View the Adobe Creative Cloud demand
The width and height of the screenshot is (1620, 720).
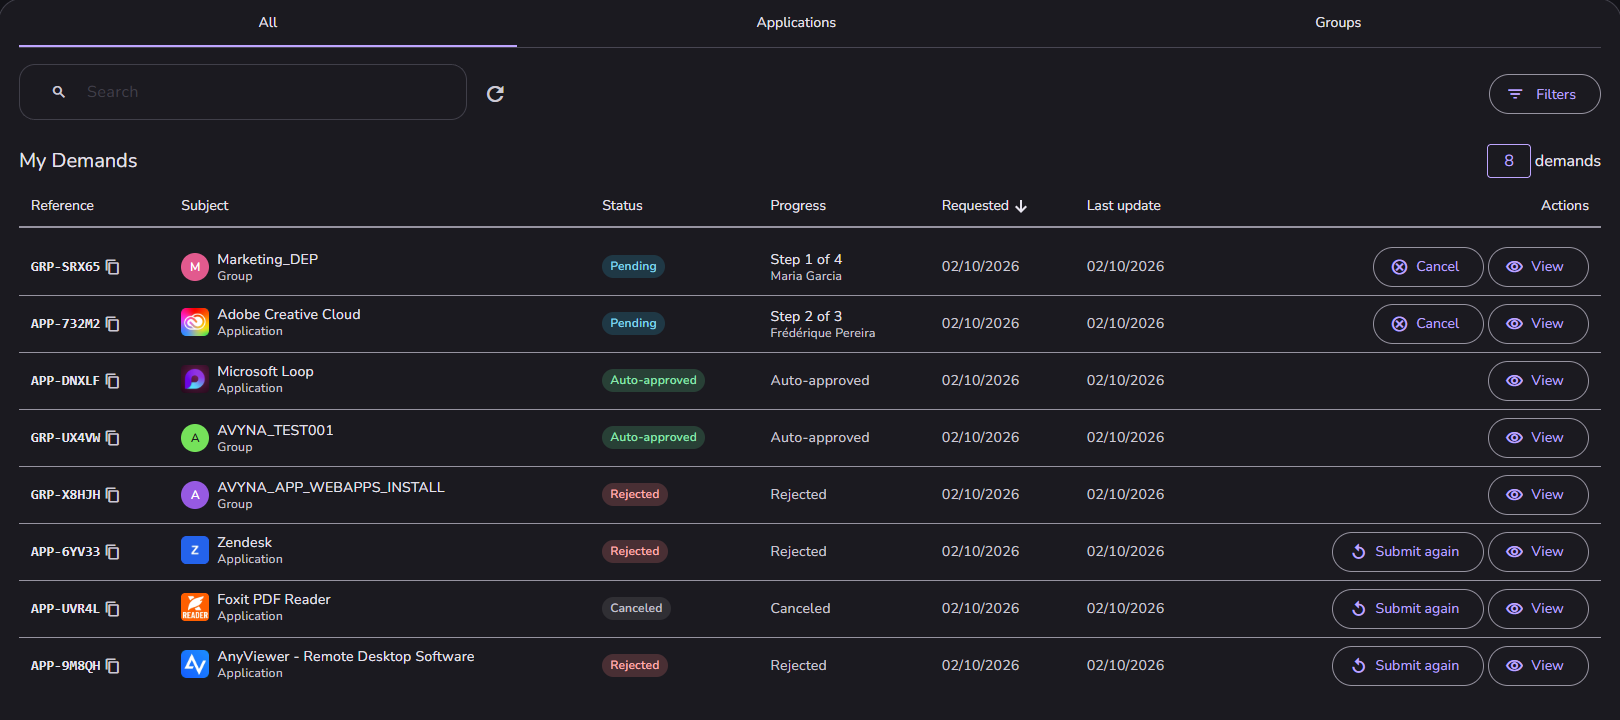[x=1538, y=324]
